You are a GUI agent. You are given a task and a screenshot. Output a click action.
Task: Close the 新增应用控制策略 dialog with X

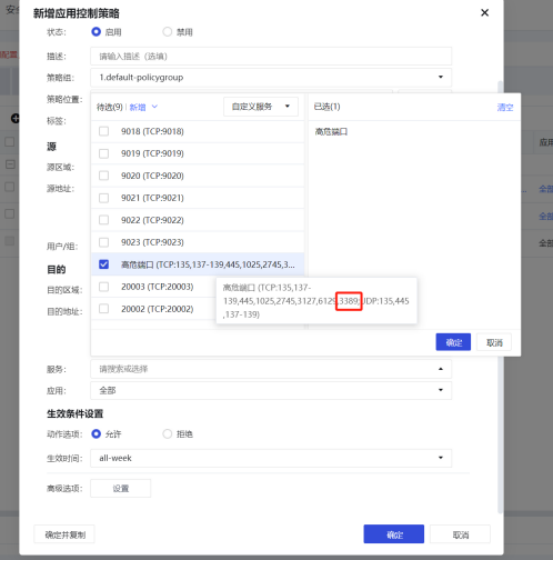pos(485,13)
